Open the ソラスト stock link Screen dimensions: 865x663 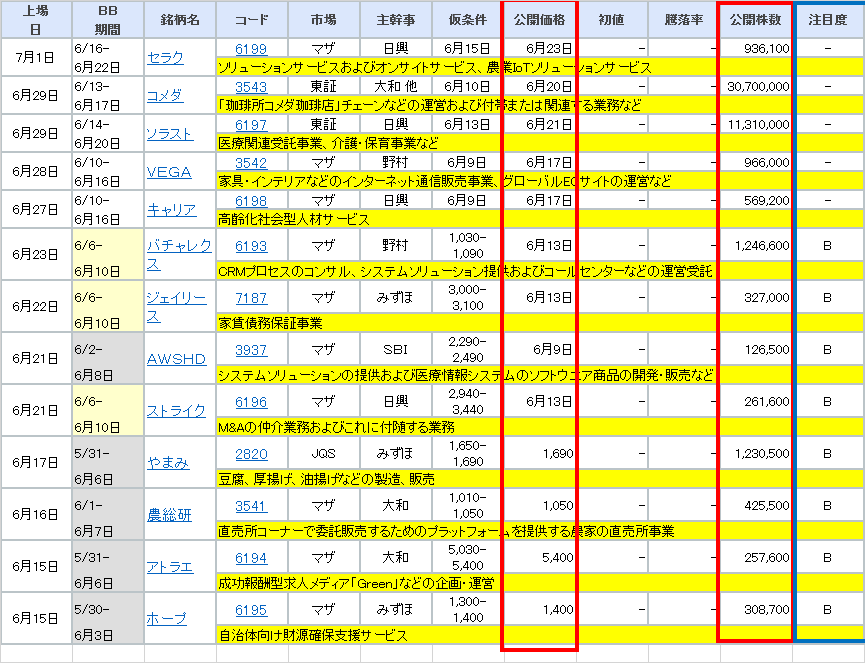pos(170,133)
